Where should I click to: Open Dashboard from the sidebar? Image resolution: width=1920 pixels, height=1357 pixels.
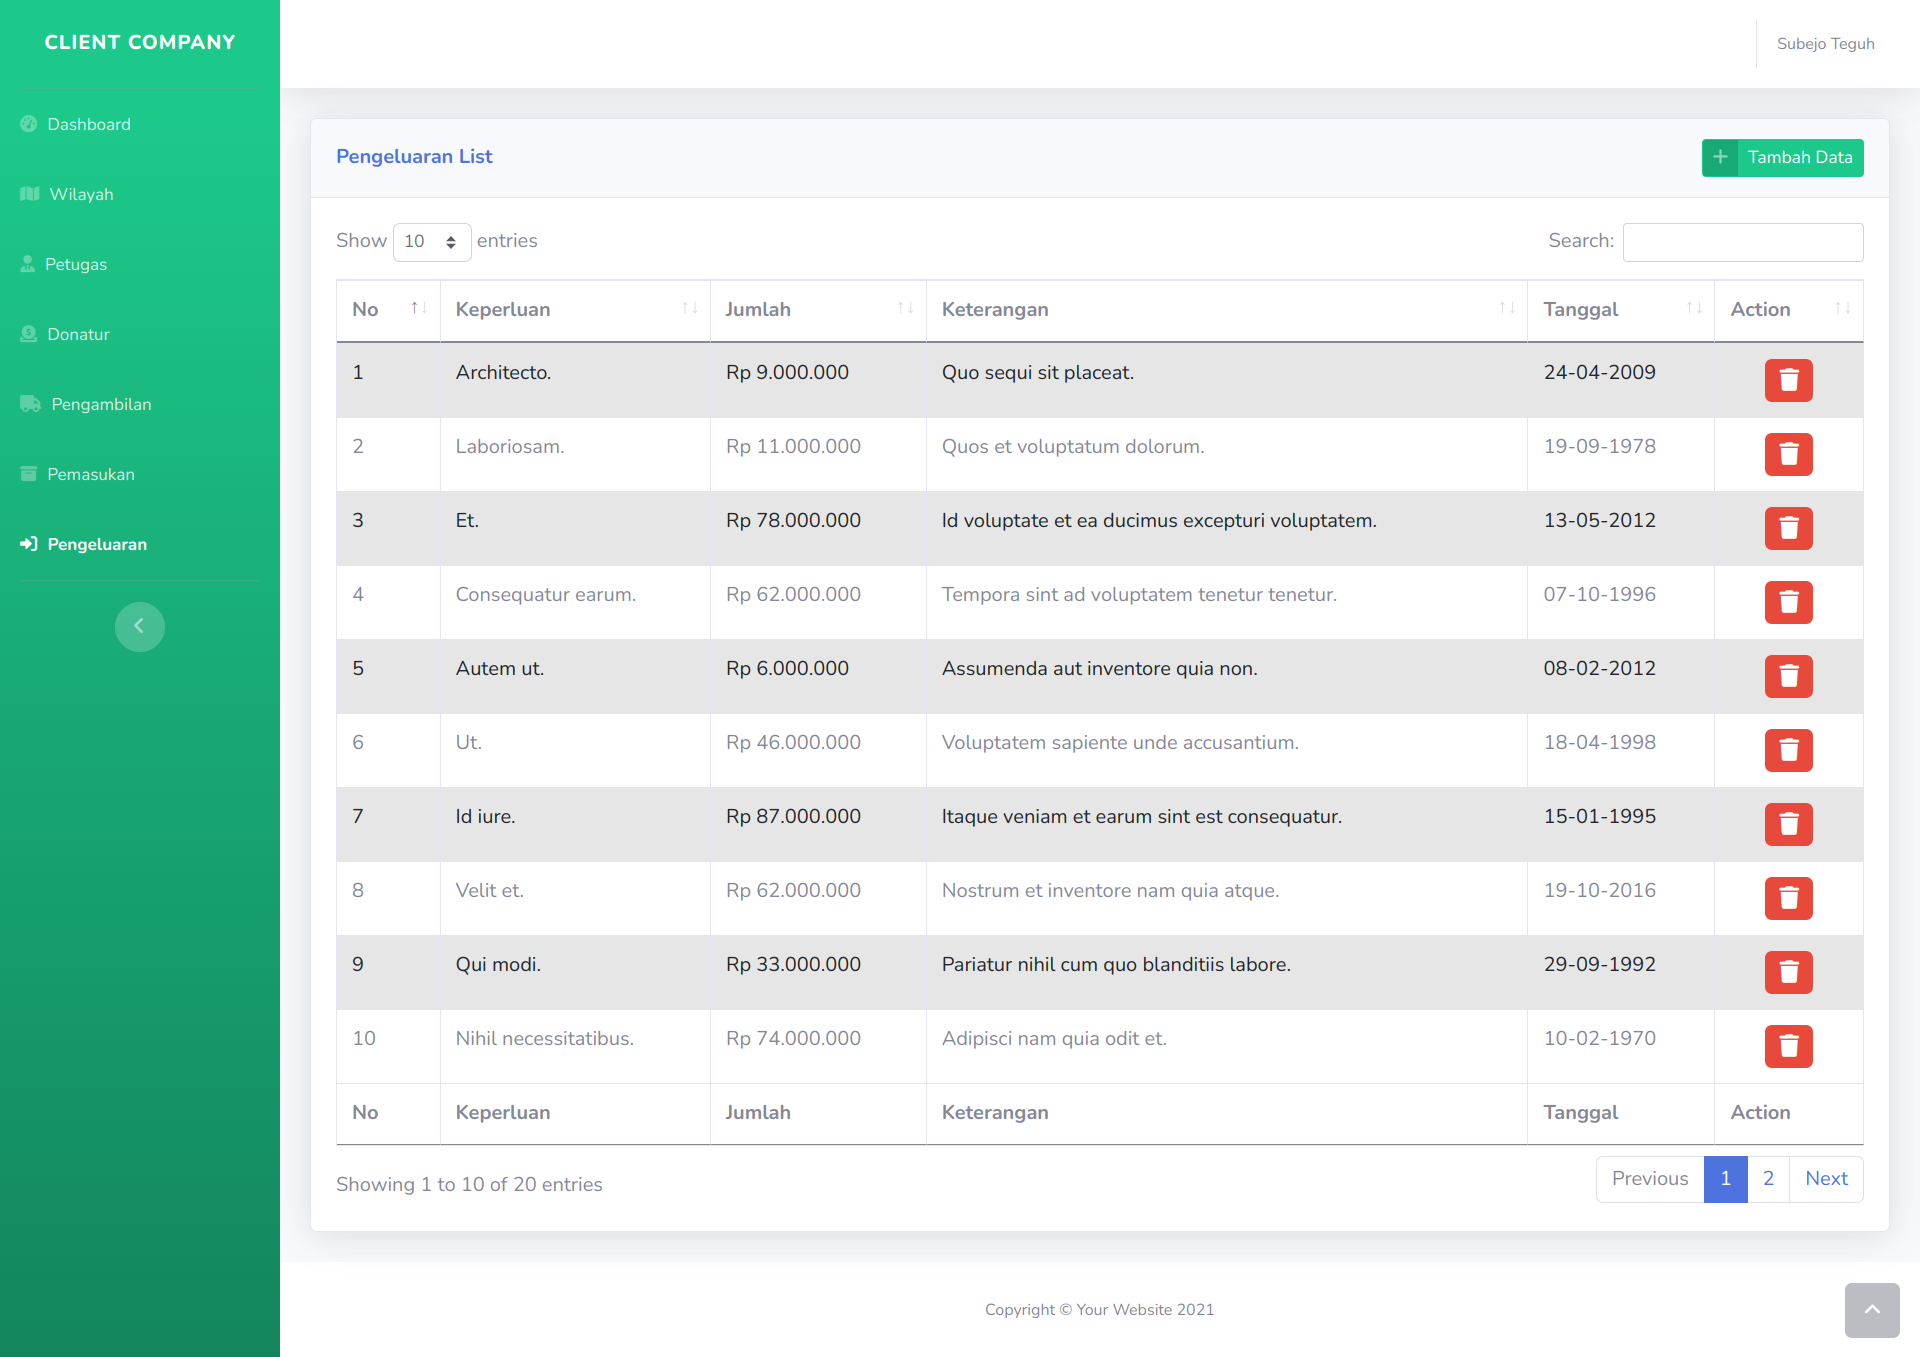tap(88, 124)
